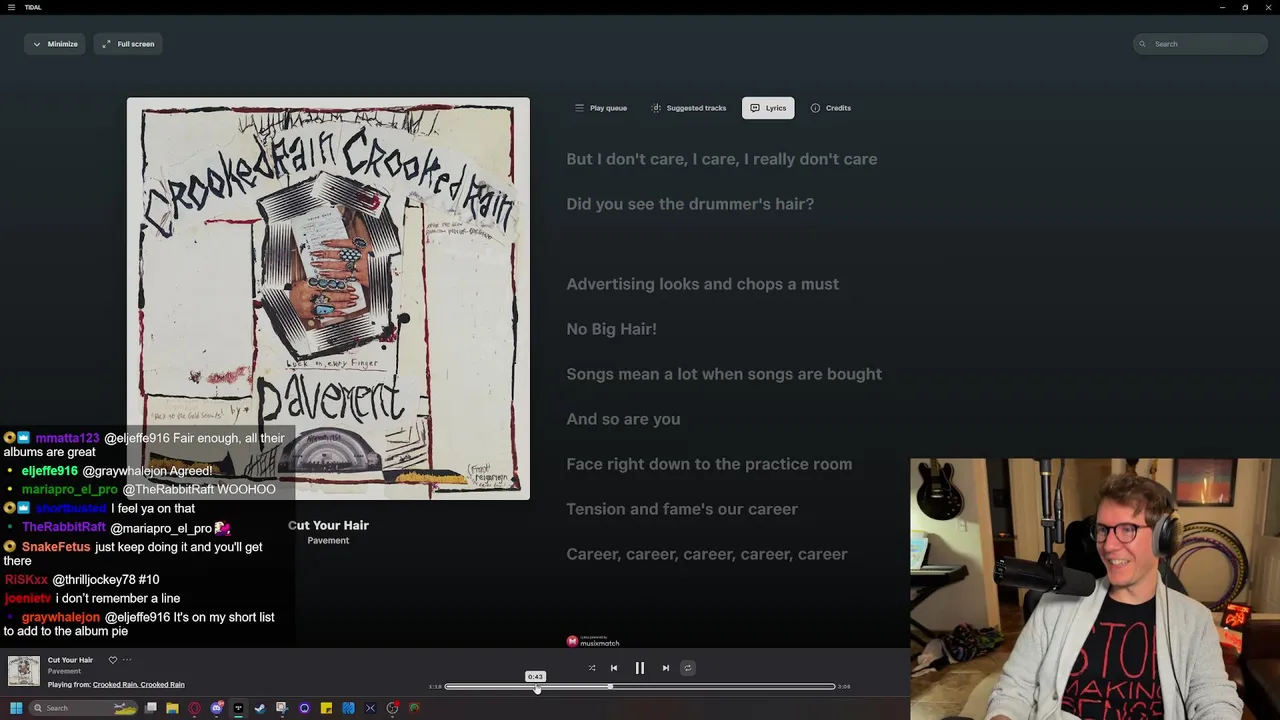Image resolution: width=1280 pixels, height=720 pixels.
Task: Click the chat username TheRabbitRaft
Action: coord(64,527)
